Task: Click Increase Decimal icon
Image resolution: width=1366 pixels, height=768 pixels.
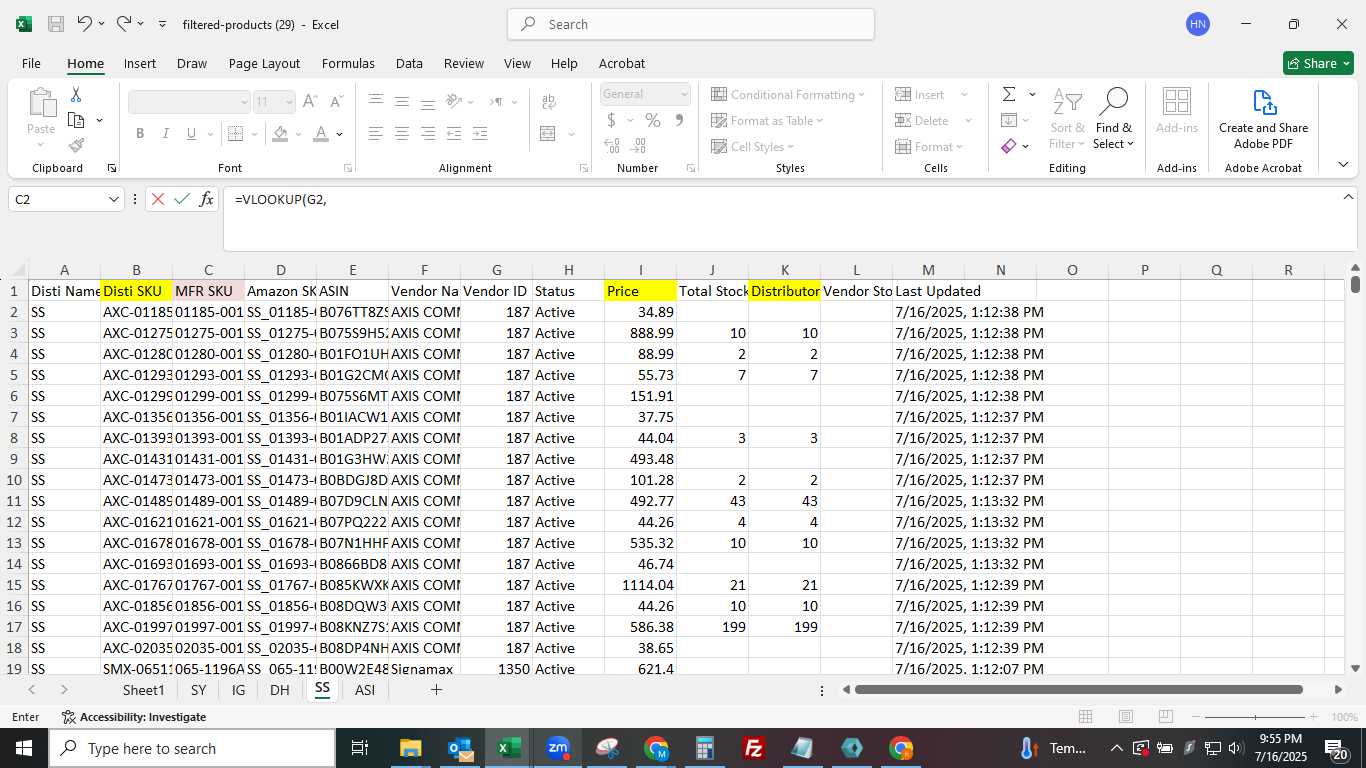Action: pyautogui.click(x=612, y=146)
